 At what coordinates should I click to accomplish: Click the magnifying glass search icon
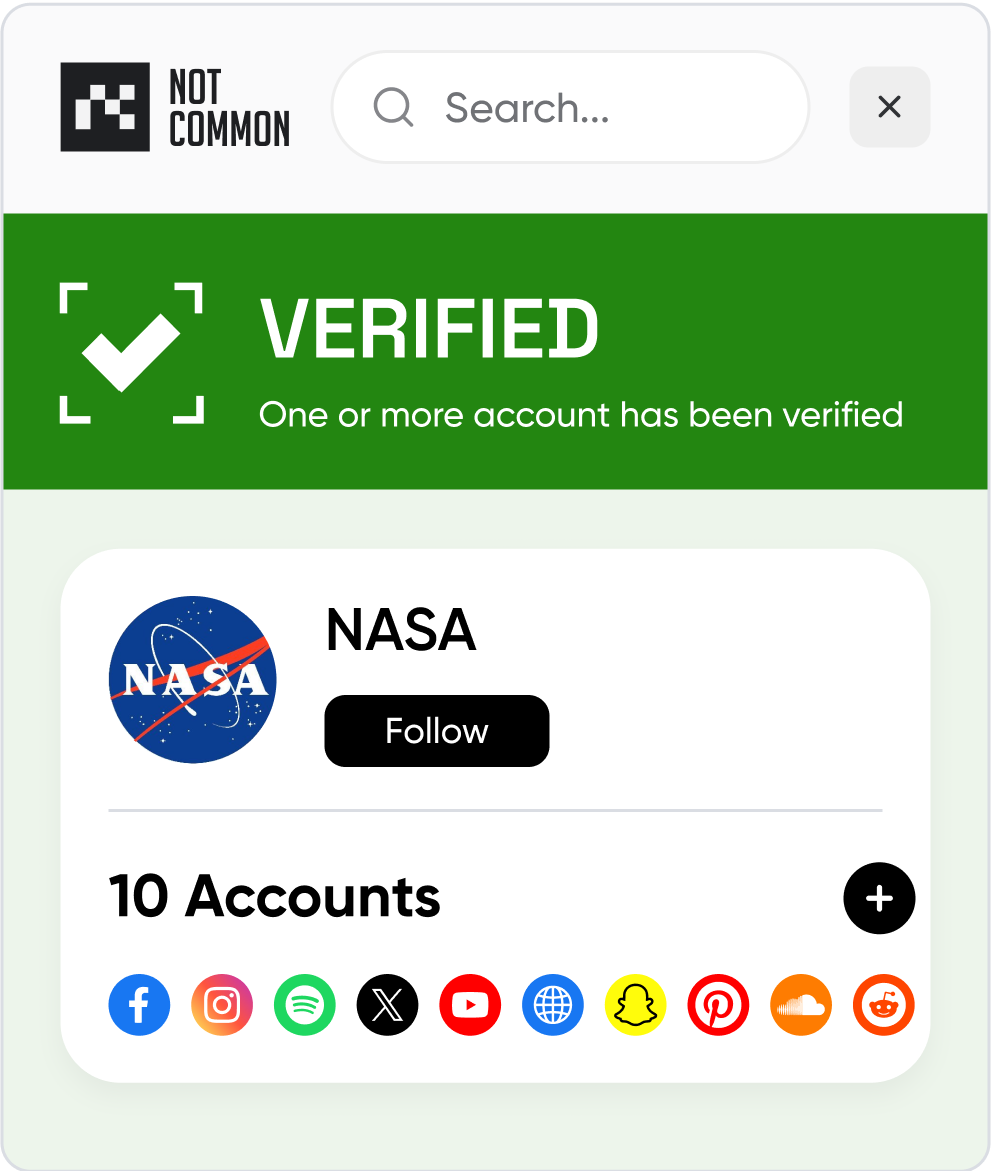pyautogui.click(x=394, y=107)
